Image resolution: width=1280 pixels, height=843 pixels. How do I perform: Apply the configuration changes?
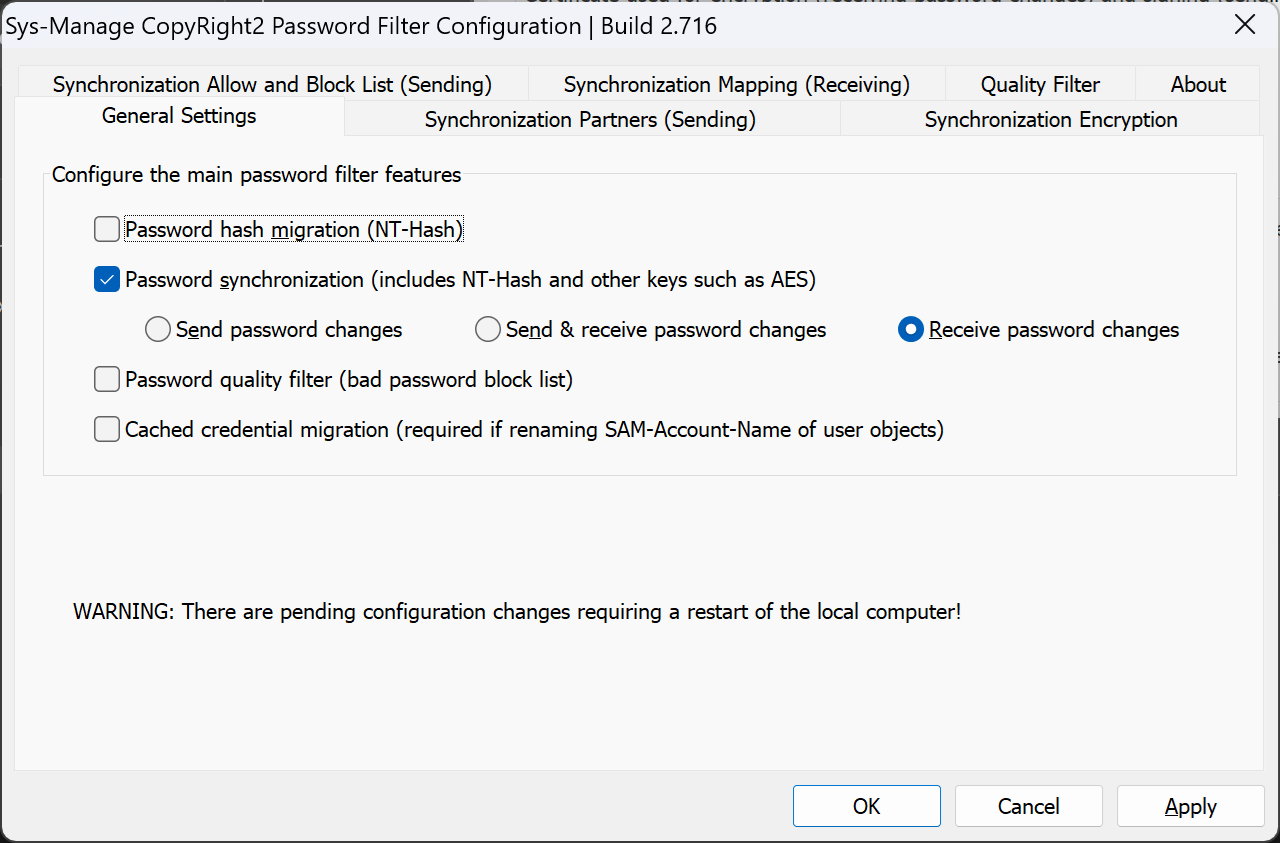click(1190, 806)
